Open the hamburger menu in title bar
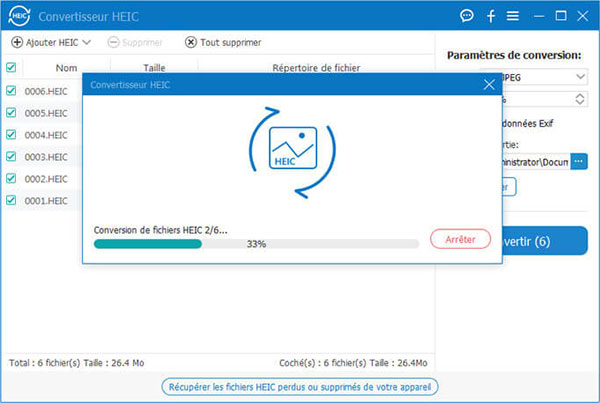The width and height of the screenshot is (600, 403). click(x=513, y=16)
